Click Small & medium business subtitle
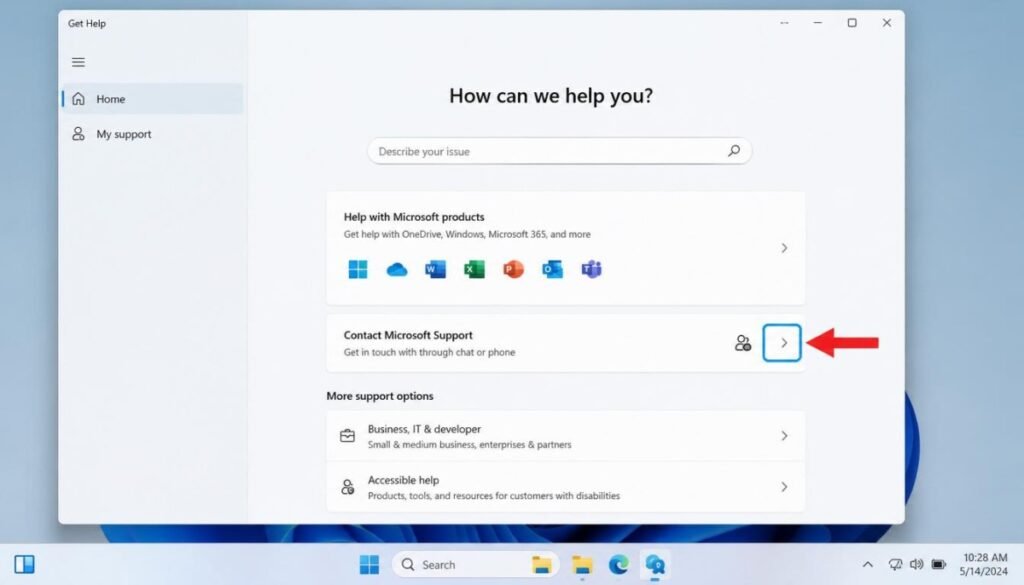This screenshot has height=585, width=1024. coord(470,445)
